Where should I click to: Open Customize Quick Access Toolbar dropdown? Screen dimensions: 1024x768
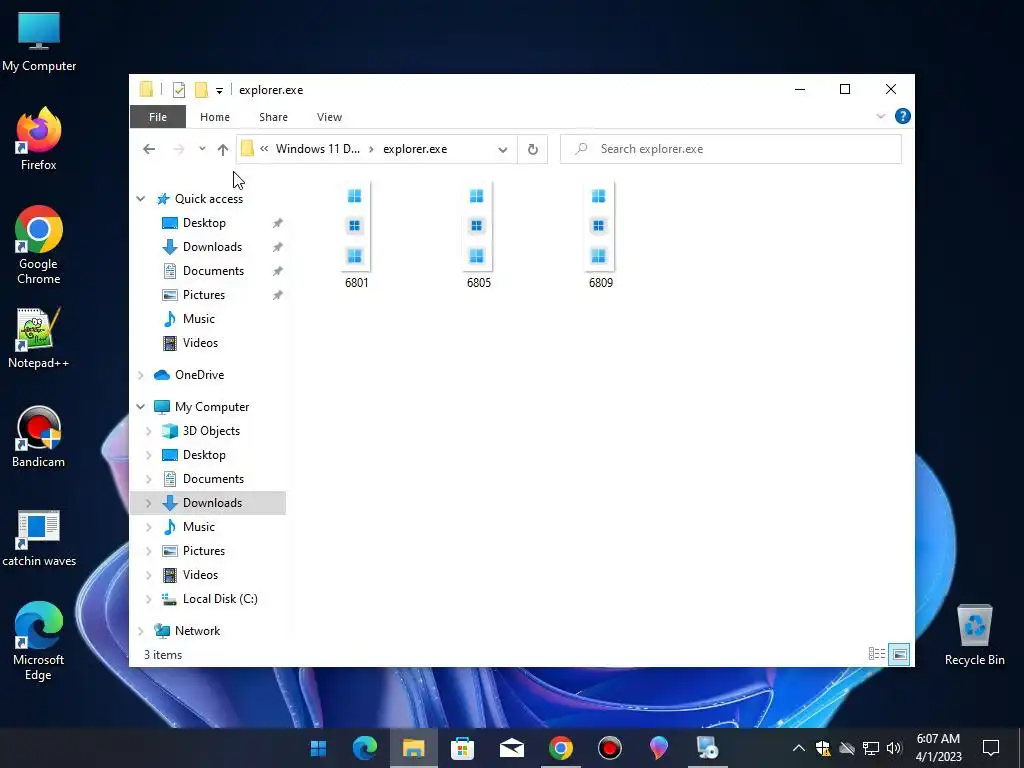(x=219, y=91)
